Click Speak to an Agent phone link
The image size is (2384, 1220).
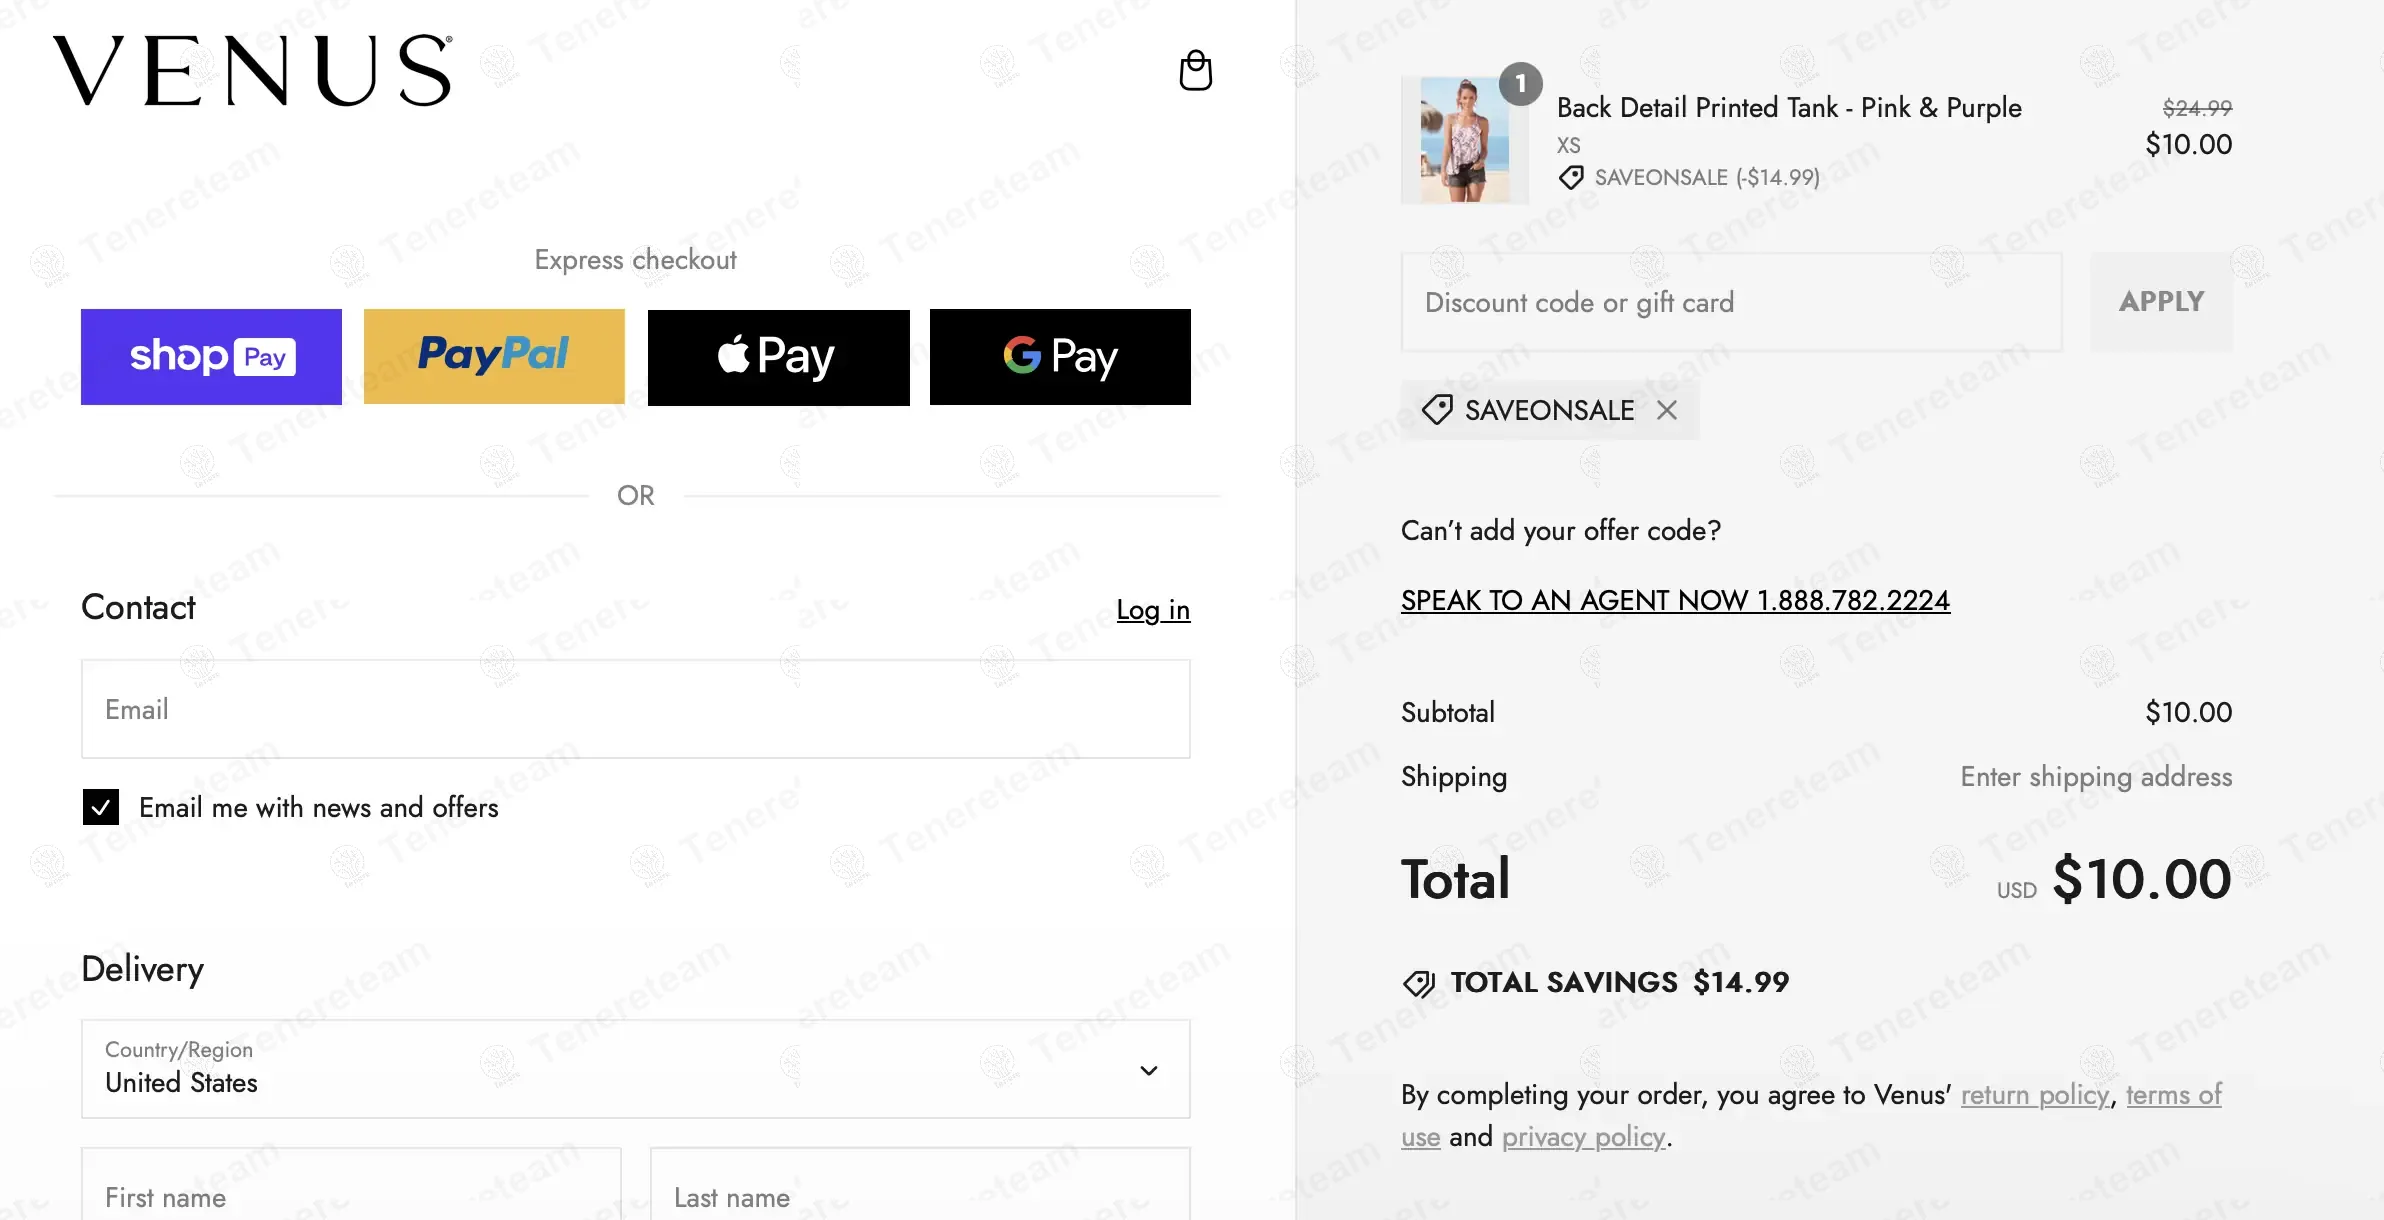coord(1675,600)
